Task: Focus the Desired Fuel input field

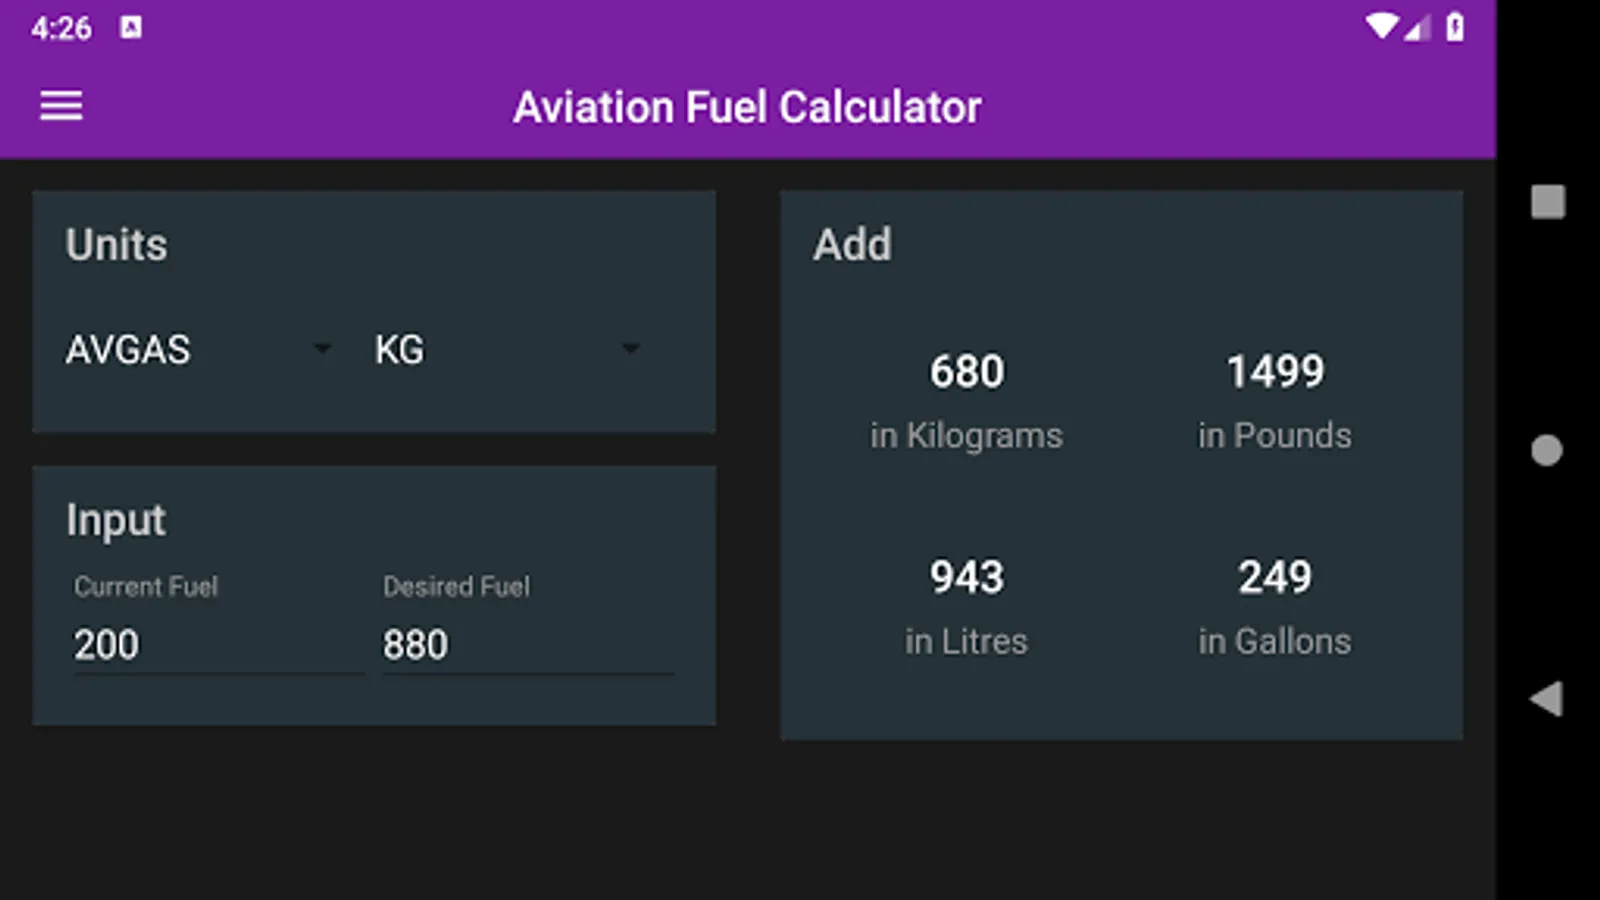Action: click(527, 645)
